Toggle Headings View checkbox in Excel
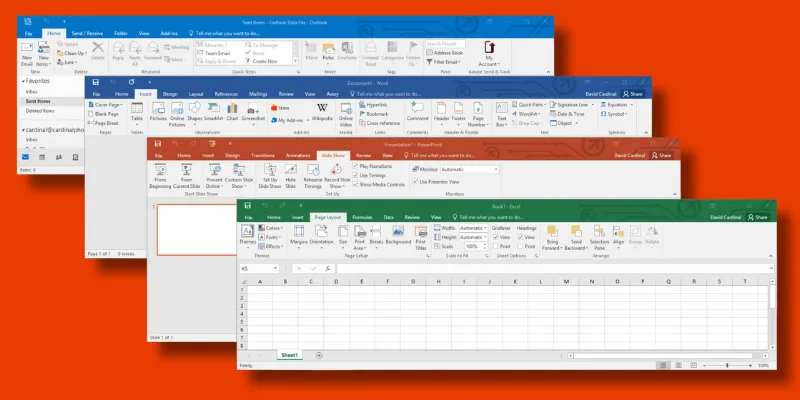Image resolution: width=800 pixels, height=400 pixels. click(520, 237)
